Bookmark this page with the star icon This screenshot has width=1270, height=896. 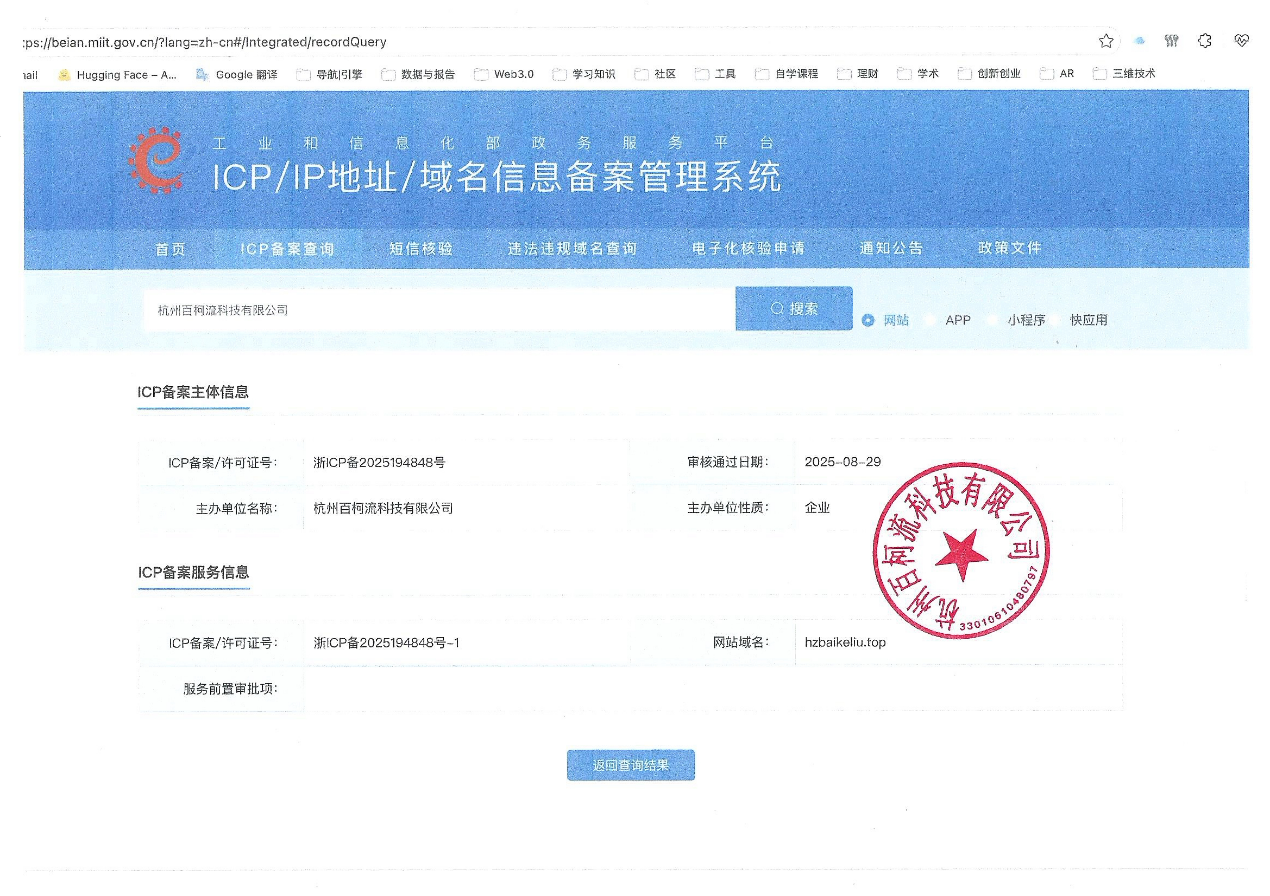(x=1106, y=41)
